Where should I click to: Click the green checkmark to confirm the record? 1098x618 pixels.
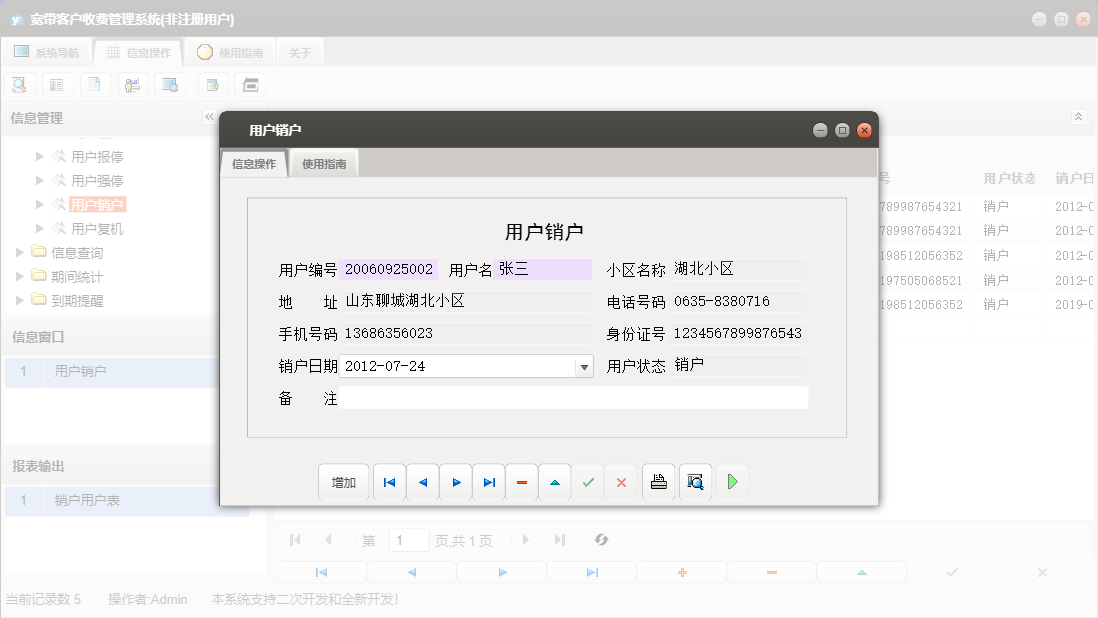click(x=588, y=481)
